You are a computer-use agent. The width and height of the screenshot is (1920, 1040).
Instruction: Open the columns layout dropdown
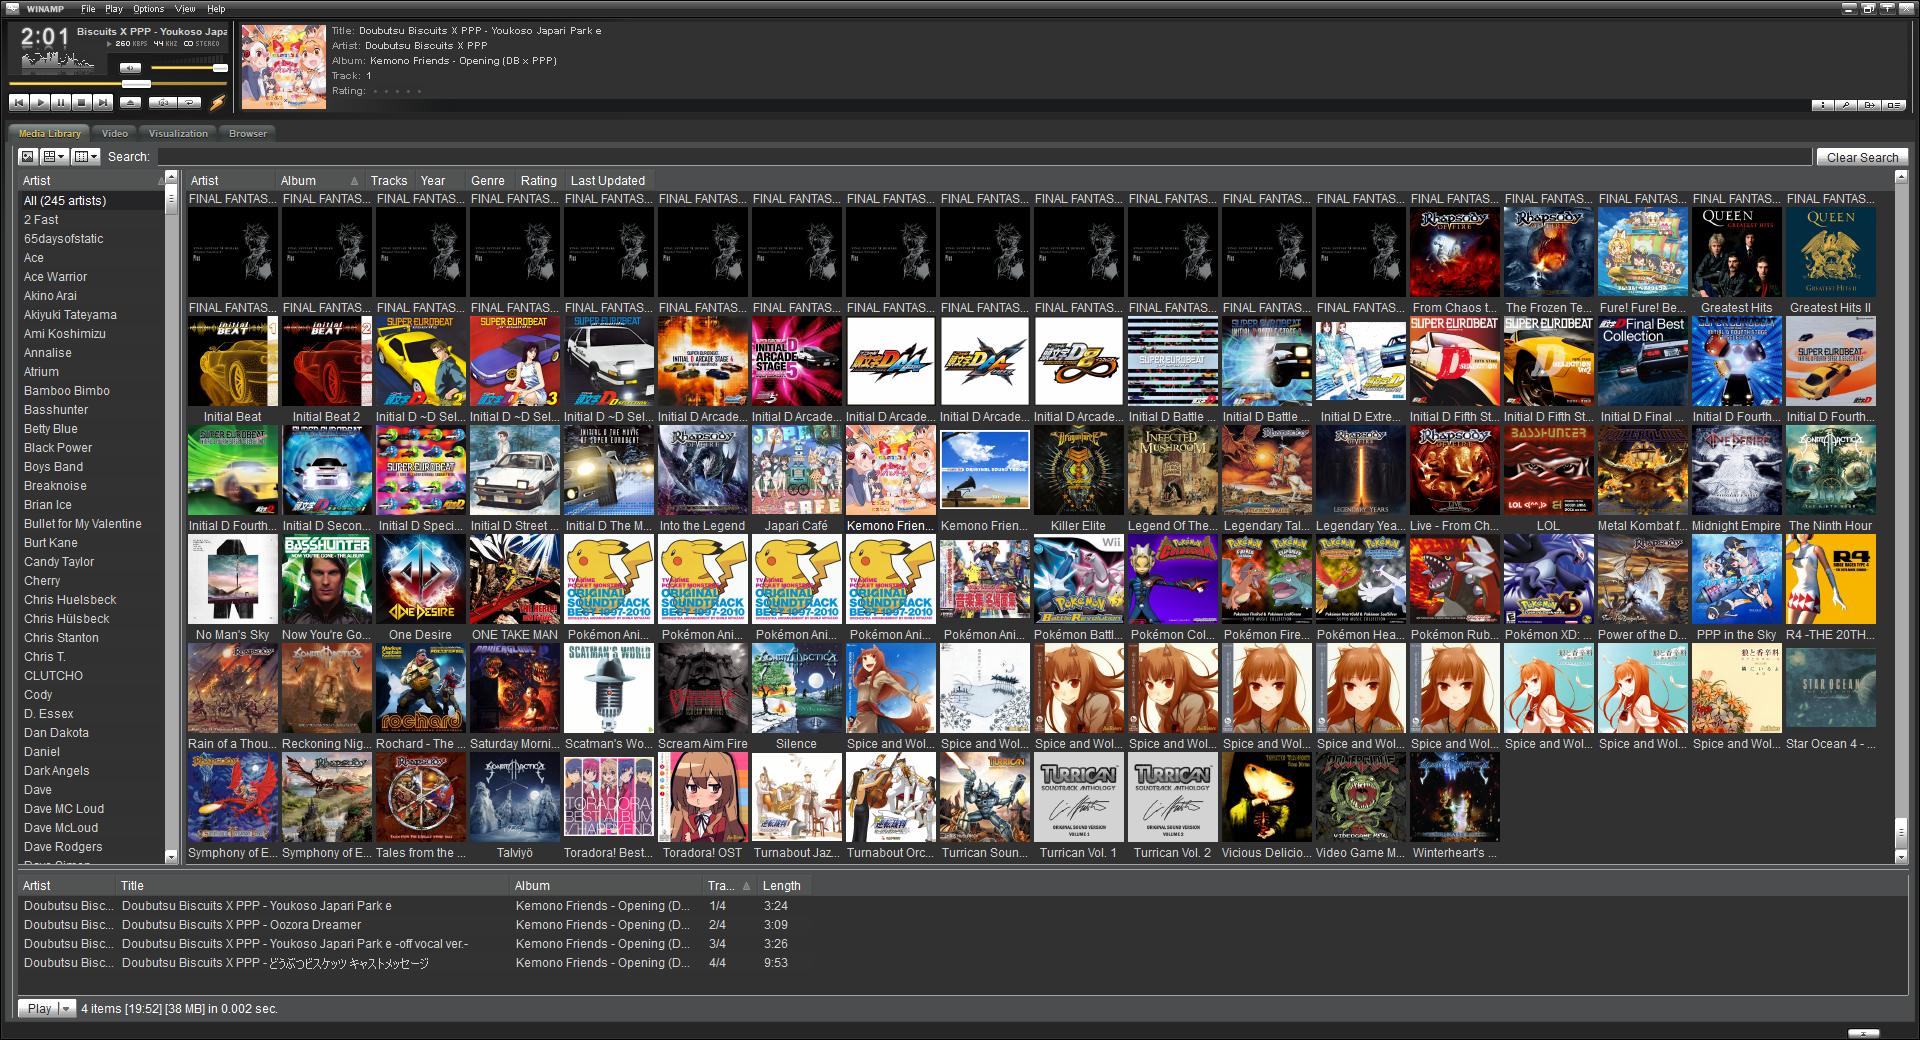86,156
